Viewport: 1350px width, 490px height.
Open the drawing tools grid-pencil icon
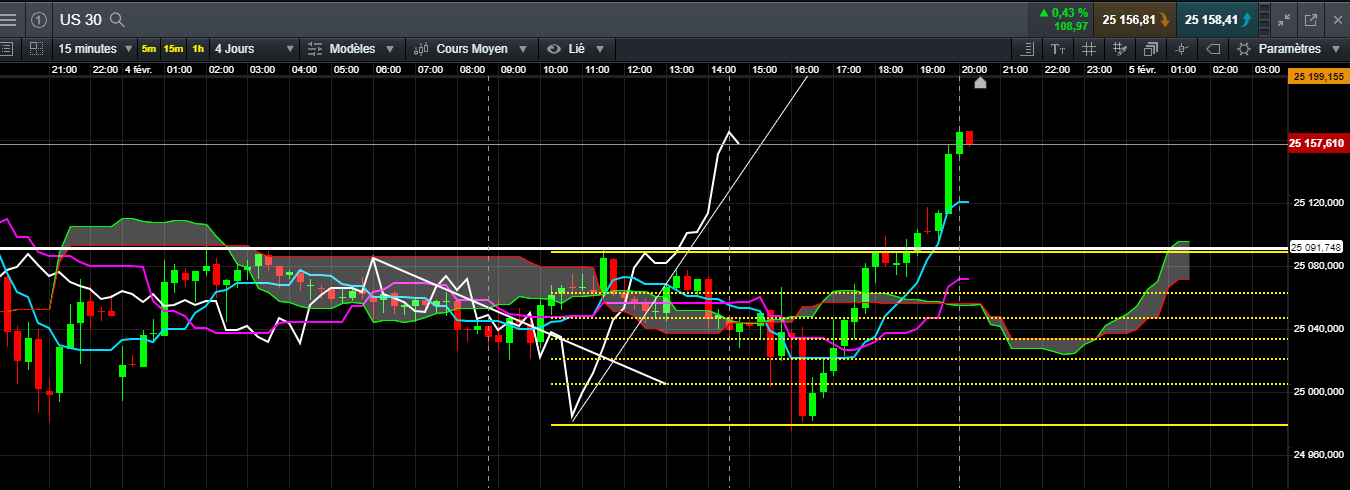(1120, 49)
